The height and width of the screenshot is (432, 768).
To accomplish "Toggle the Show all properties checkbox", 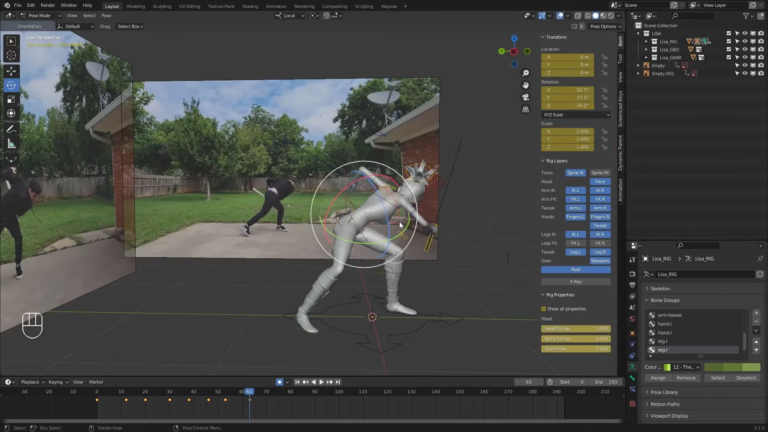I will pyautogui.click(x=544, y=309).
